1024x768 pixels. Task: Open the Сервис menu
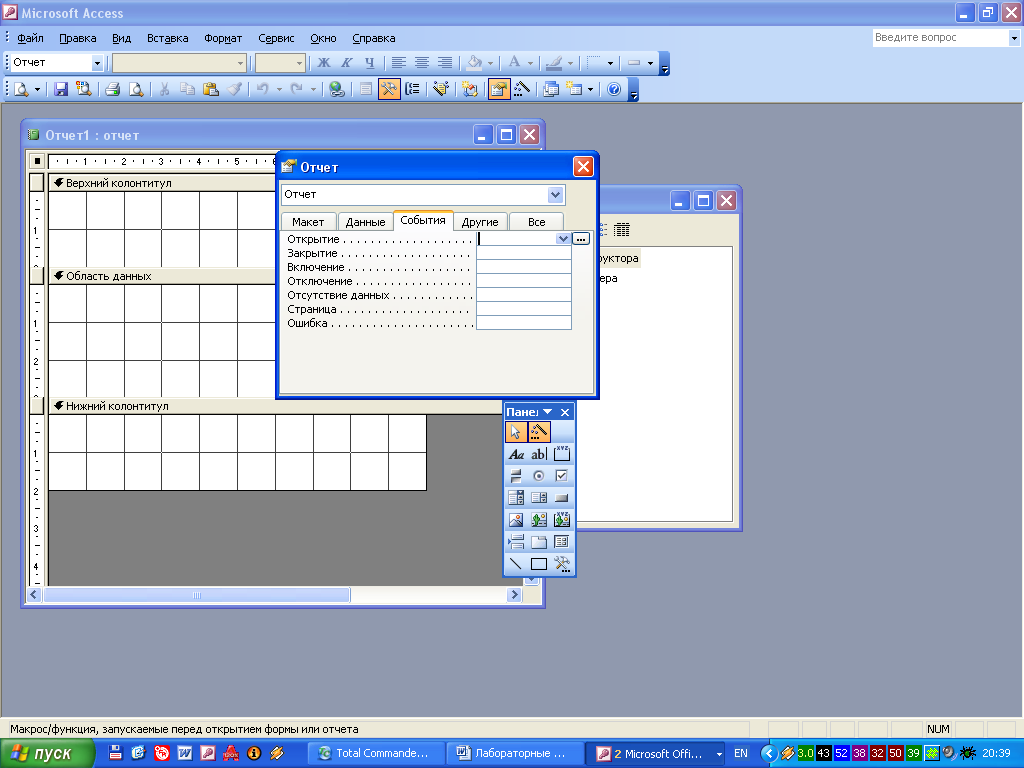[276, 38]
